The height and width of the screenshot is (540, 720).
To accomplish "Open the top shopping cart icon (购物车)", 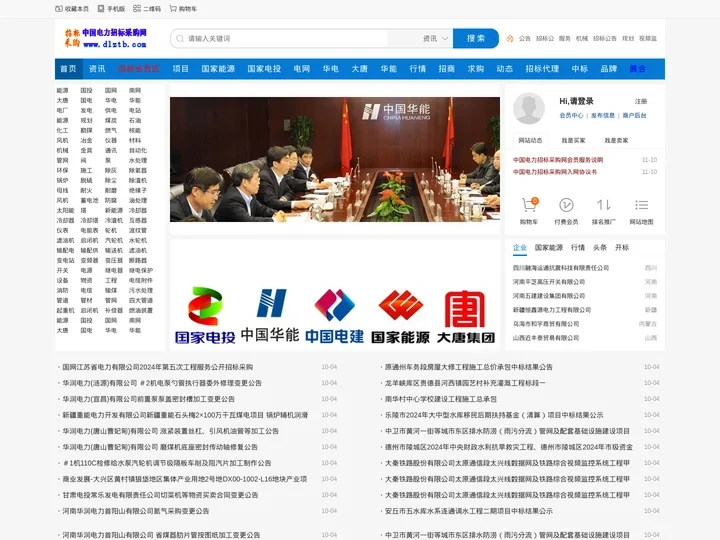I will click(x=173, y=9).
